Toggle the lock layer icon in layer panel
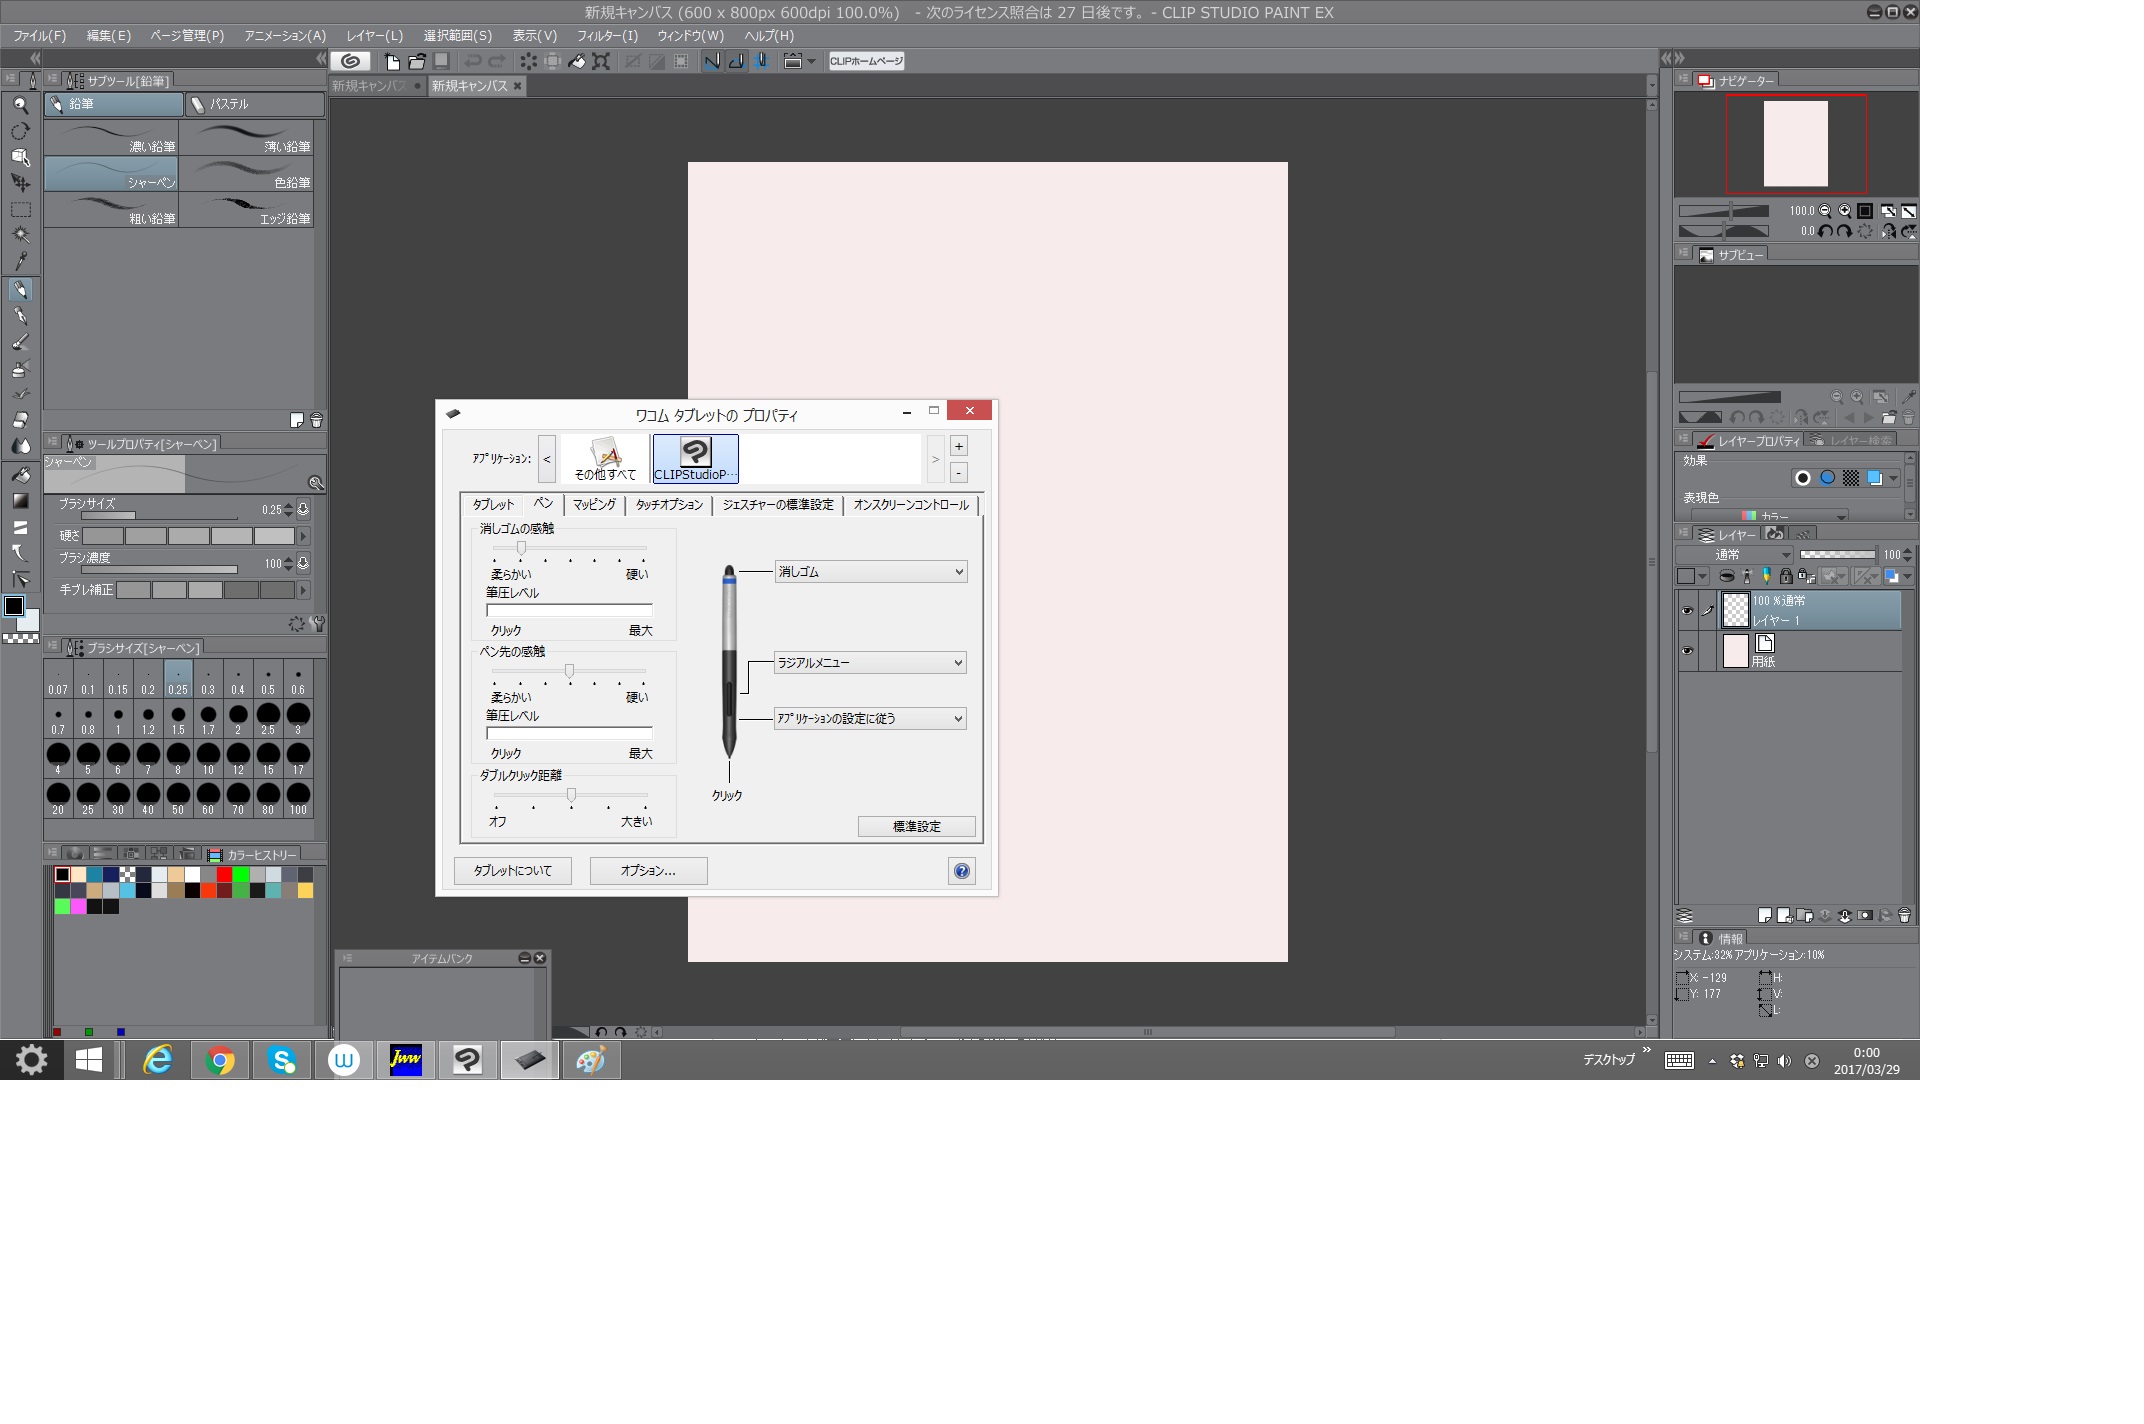The image size is (2144, 1424). 1786,576
